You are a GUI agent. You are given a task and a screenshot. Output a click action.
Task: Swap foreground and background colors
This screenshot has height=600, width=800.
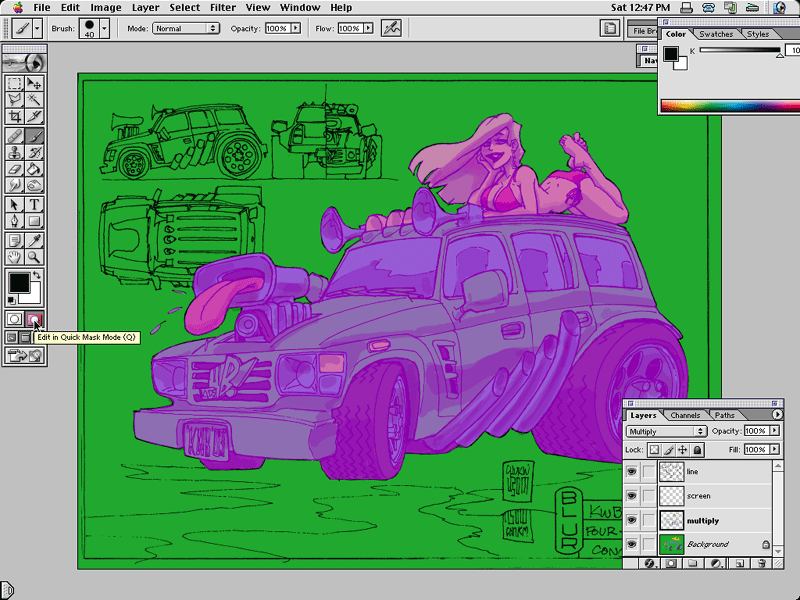coord(37,276)
